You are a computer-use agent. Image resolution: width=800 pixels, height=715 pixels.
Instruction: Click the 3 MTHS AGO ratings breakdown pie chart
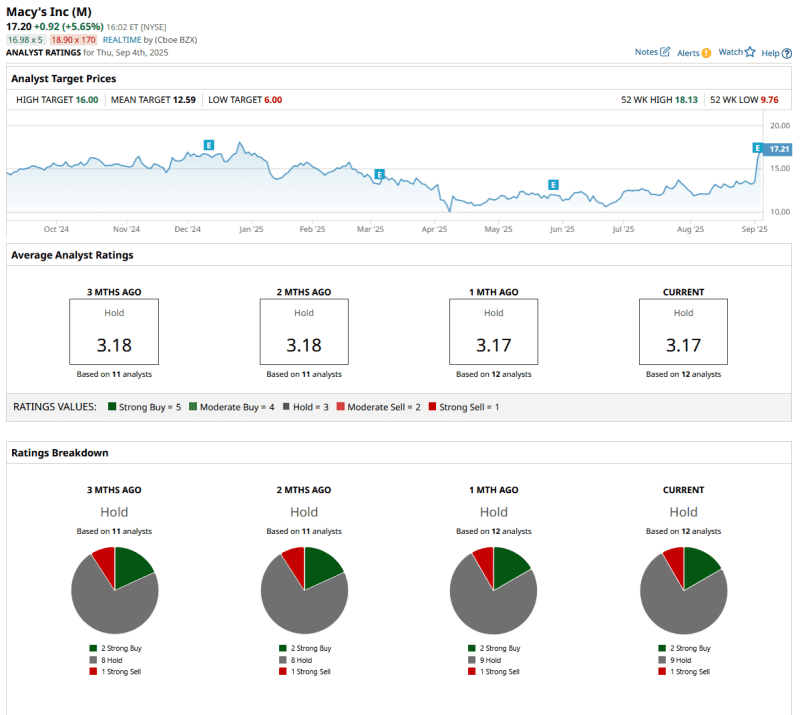coord(115,589)
